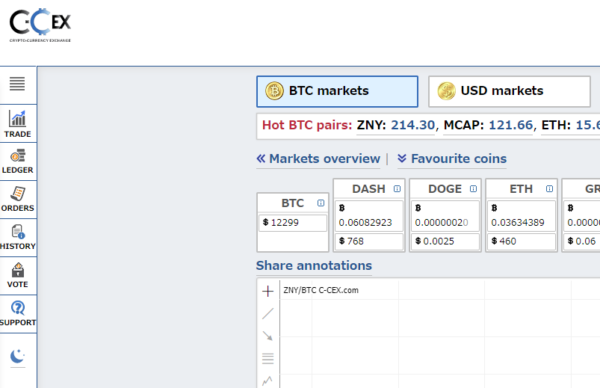Open the Orders section in the sidebar
Viewport: 600px width, 388px height.
click(x=18, y=200)
